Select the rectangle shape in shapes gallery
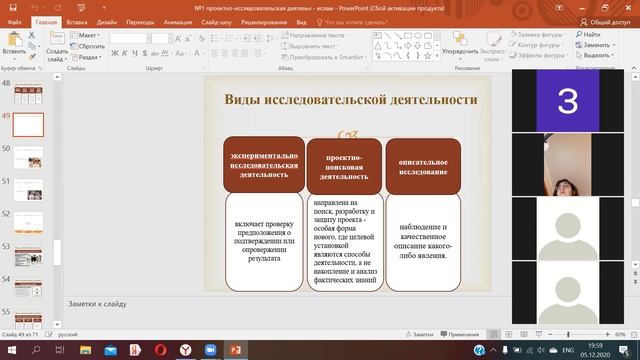 (x=408, y=36)
